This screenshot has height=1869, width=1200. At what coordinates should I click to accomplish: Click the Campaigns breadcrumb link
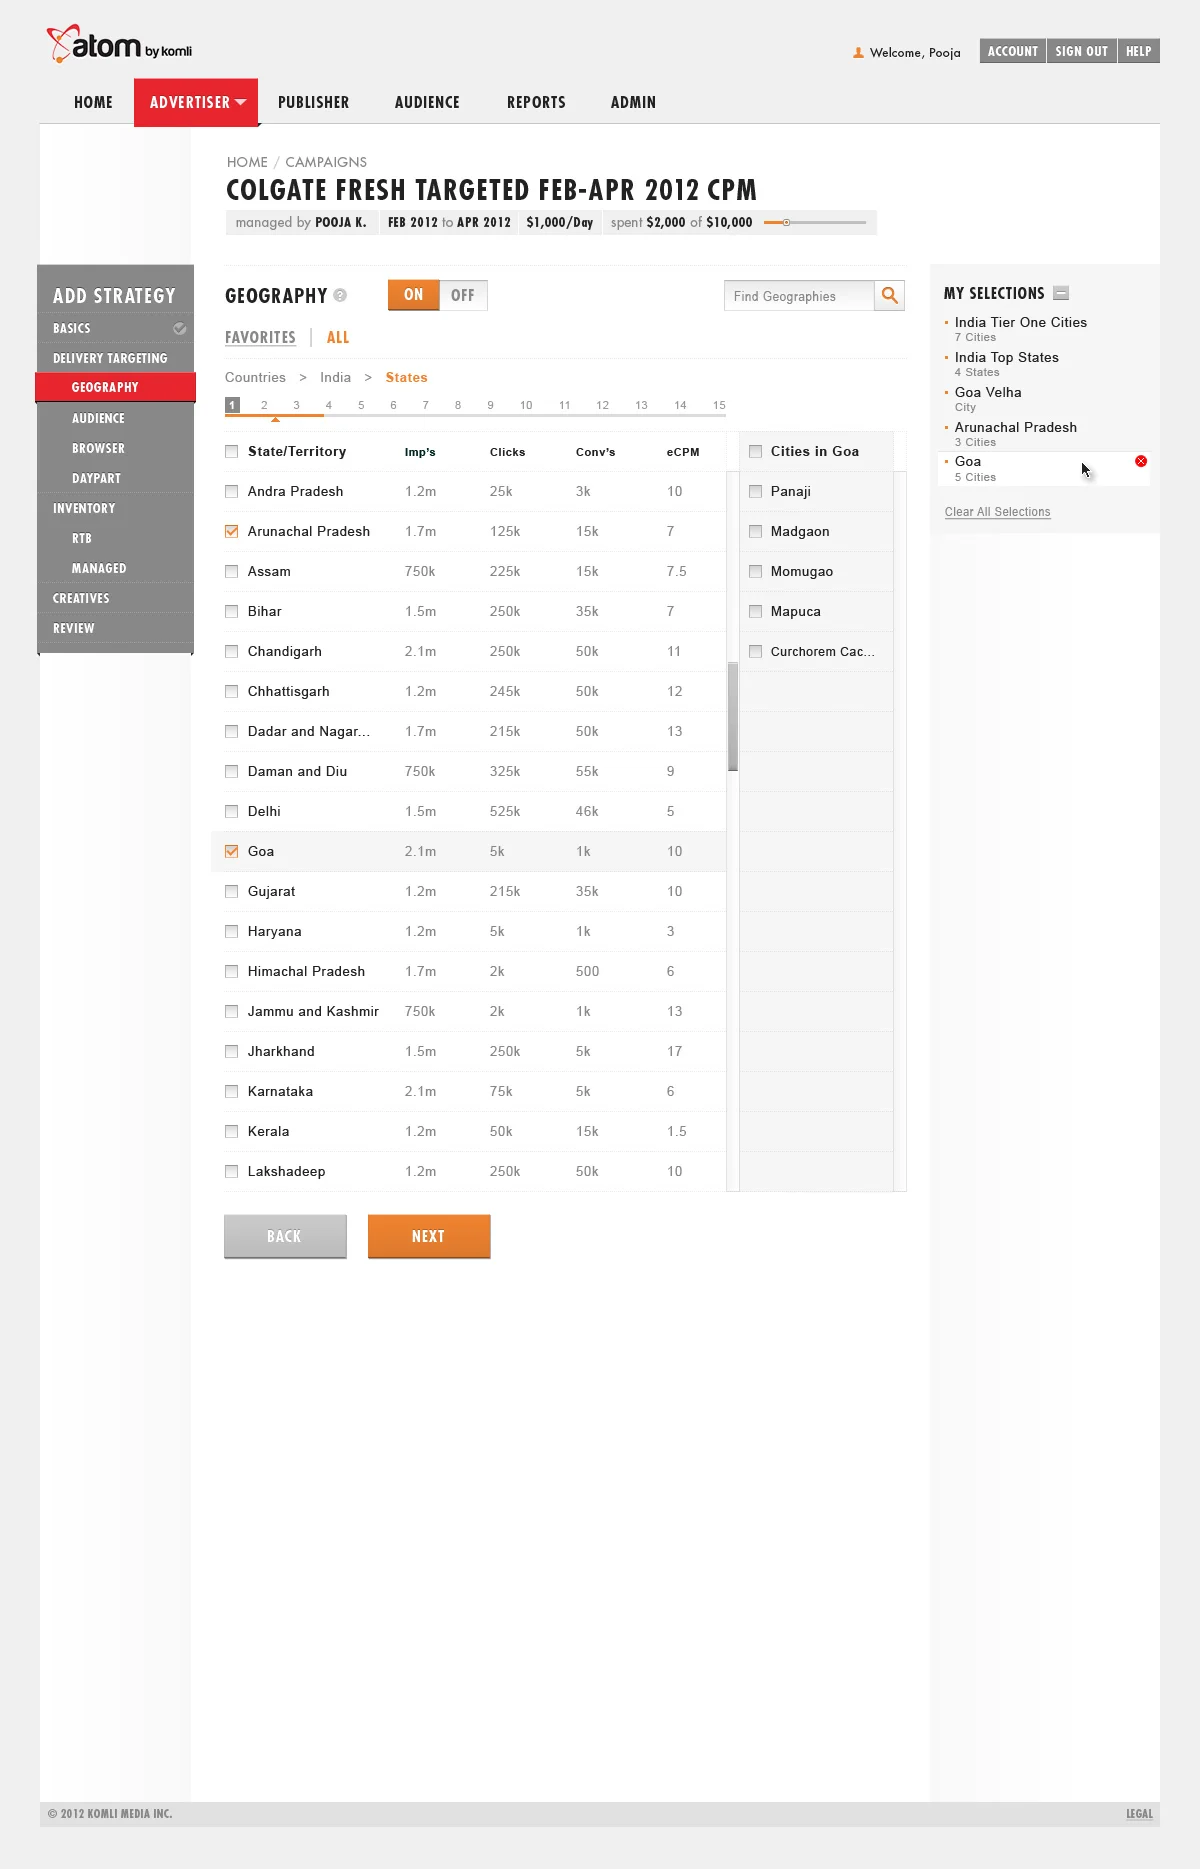tap(326, 162)
